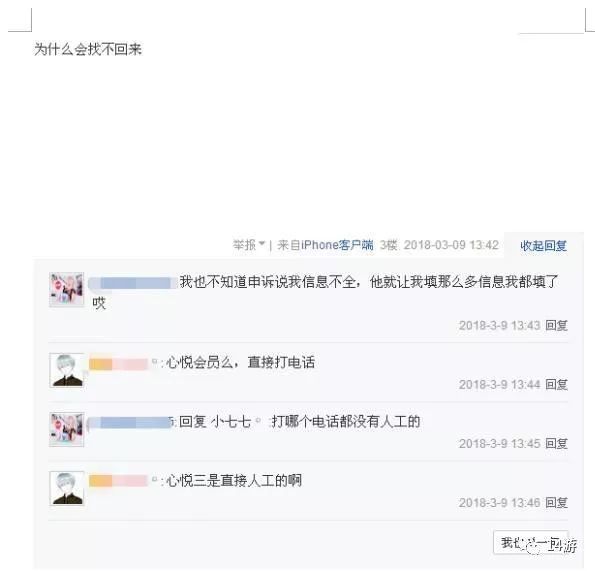Image resolution: width=595 pixels, height=571 pixels.
Task: Click 回复 beside the 13:43 timestamp
Action: point(556,326)
